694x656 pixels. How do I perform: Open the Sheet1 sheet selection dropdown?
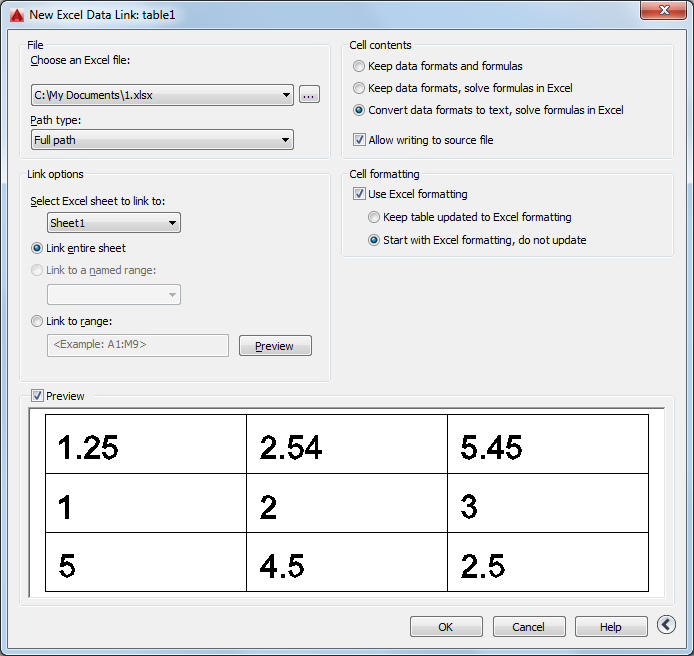114,223
